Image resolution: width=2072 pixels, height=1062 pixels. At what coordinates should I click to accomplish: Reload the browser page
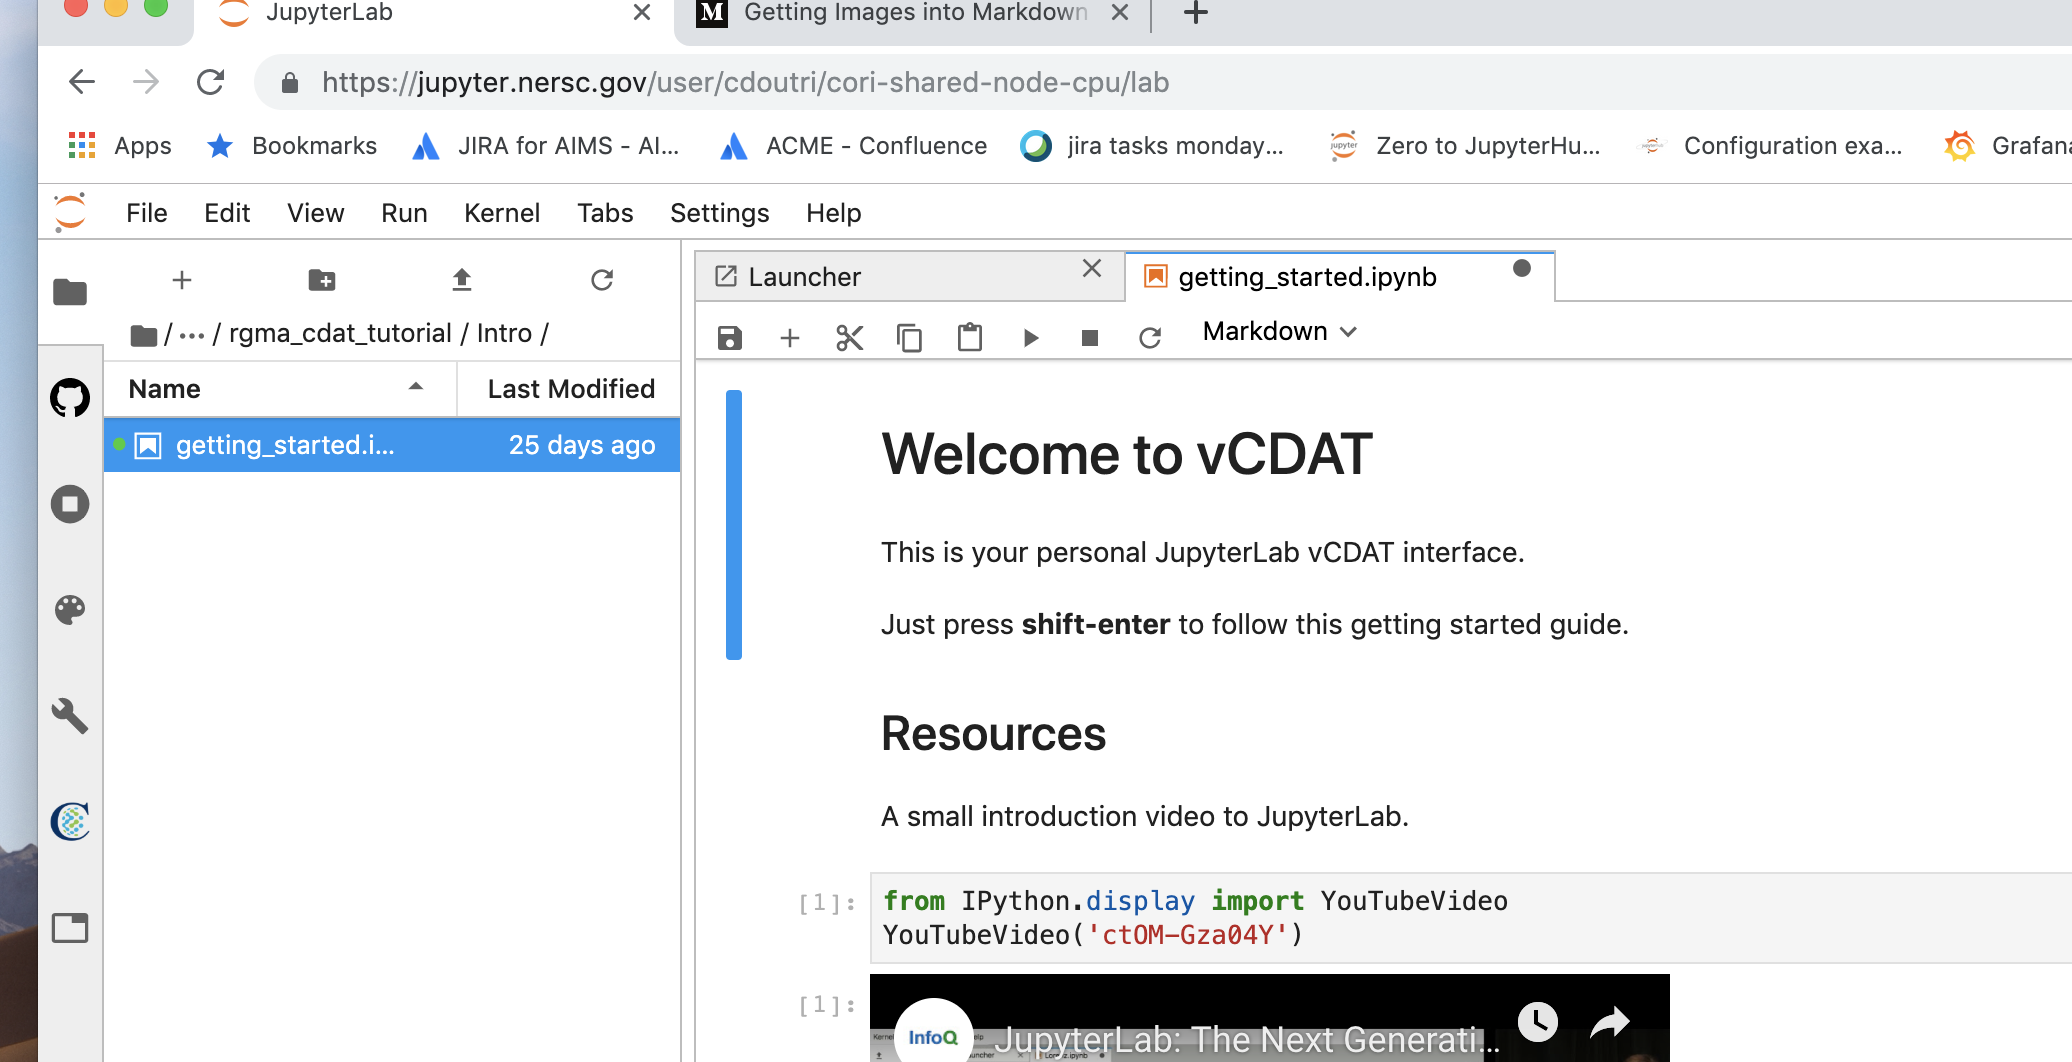(210, 82)
